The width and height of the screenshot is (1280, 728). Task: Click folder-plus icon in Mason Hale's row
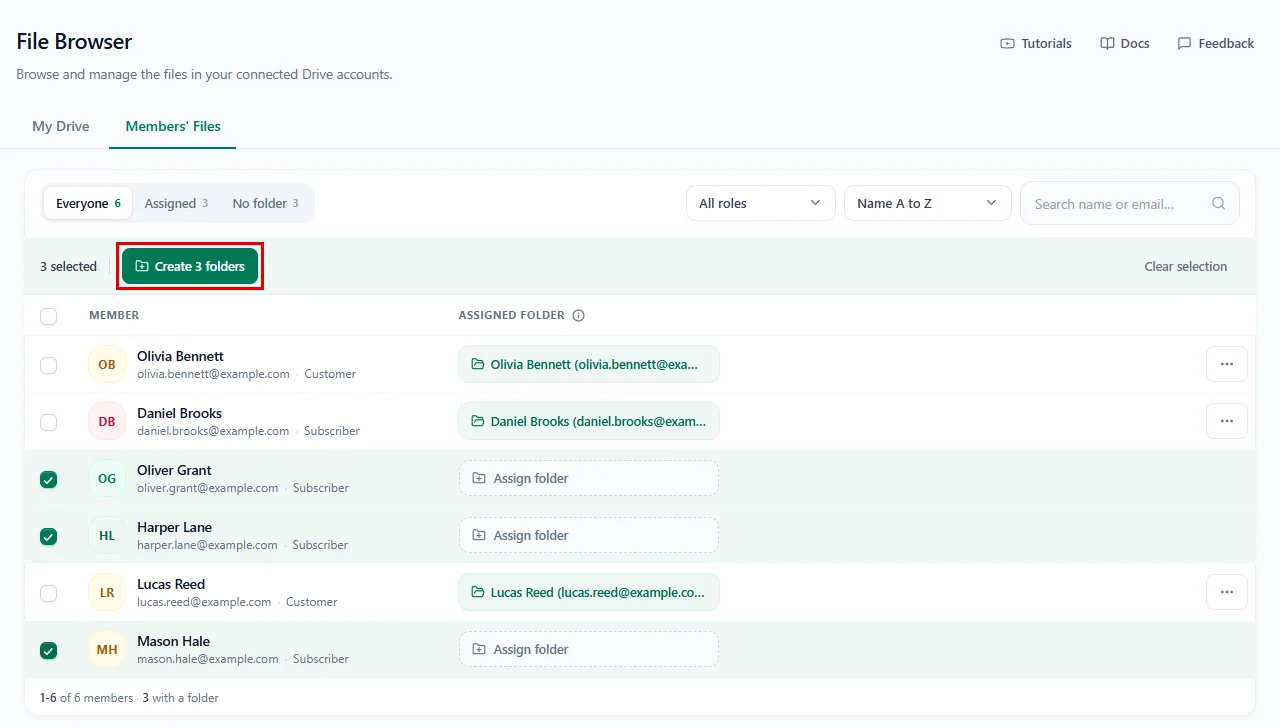tap(479, 649)
